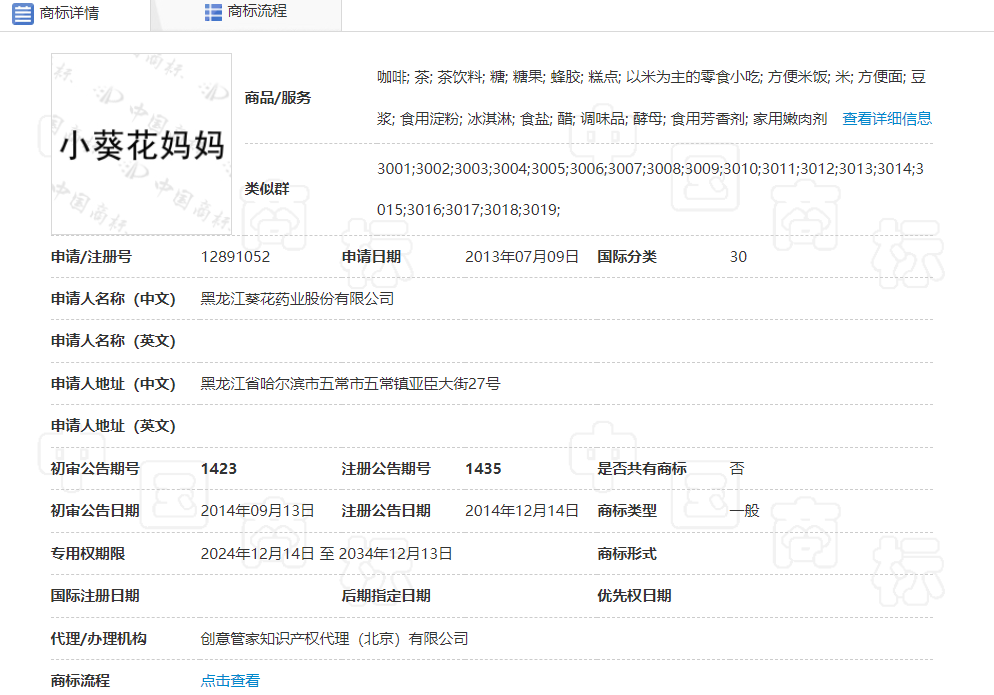Click the 专用权期限 label
Image resolution: width=994 pixels, height=695 pixels.
coord(88,554)
